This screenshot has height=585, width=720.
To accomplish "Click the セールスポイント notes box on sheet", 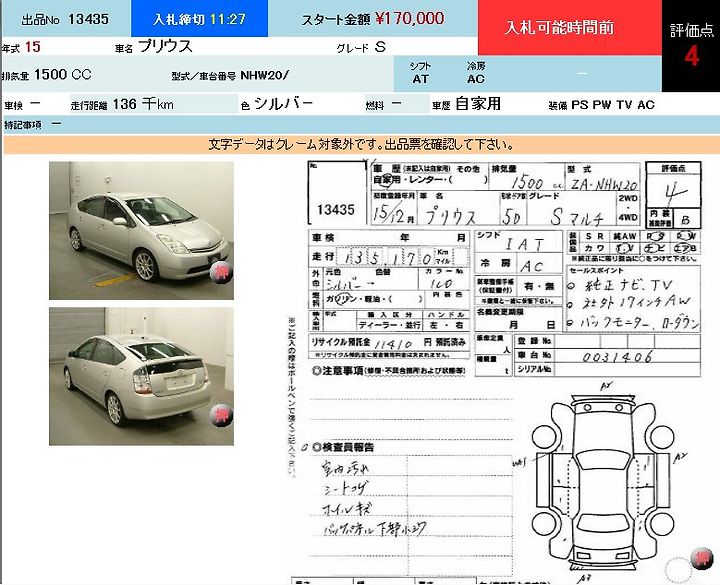I will pos(634,298).
